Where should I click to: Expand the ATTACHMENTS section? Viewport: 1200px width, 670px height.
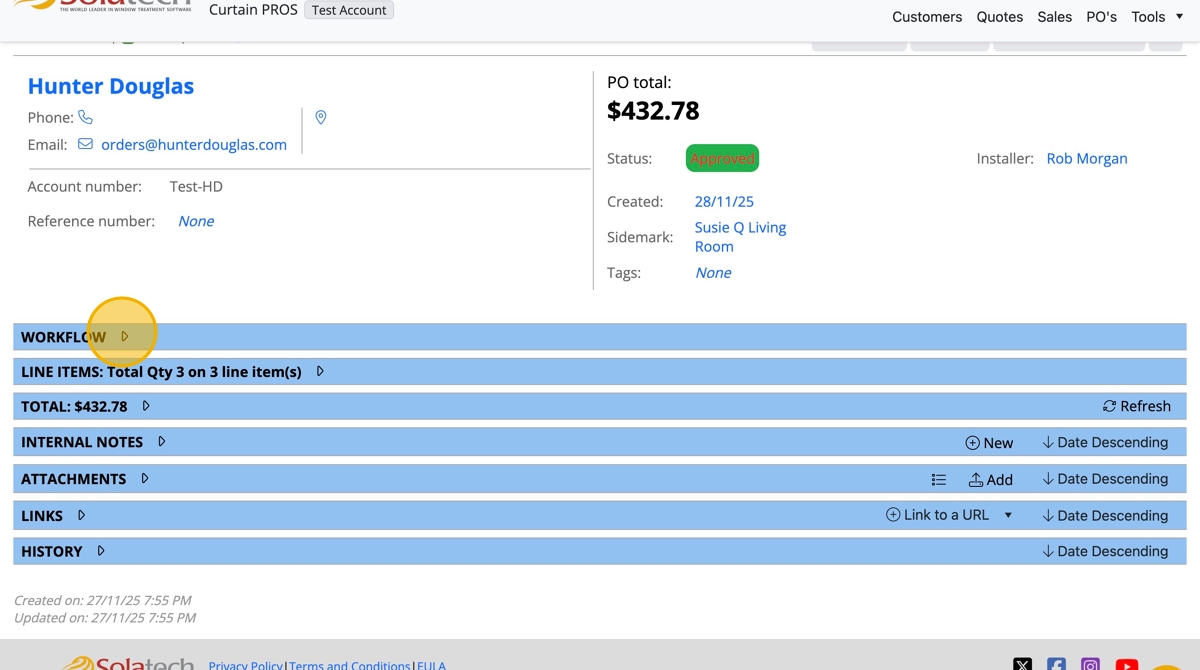[145, 478]
